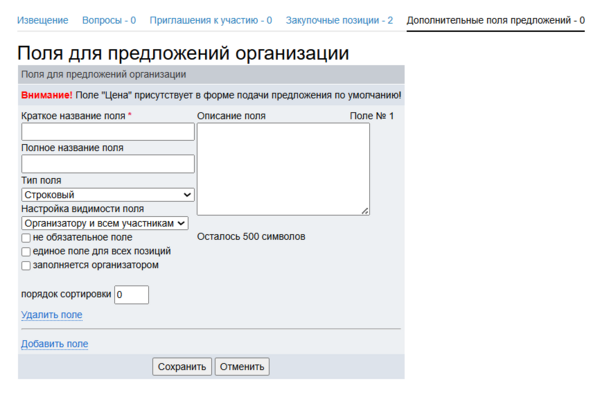Screen dimensions: 600x395
Task: Go to Закупочные позиции - 2 tab
Action: click(339, 20)
